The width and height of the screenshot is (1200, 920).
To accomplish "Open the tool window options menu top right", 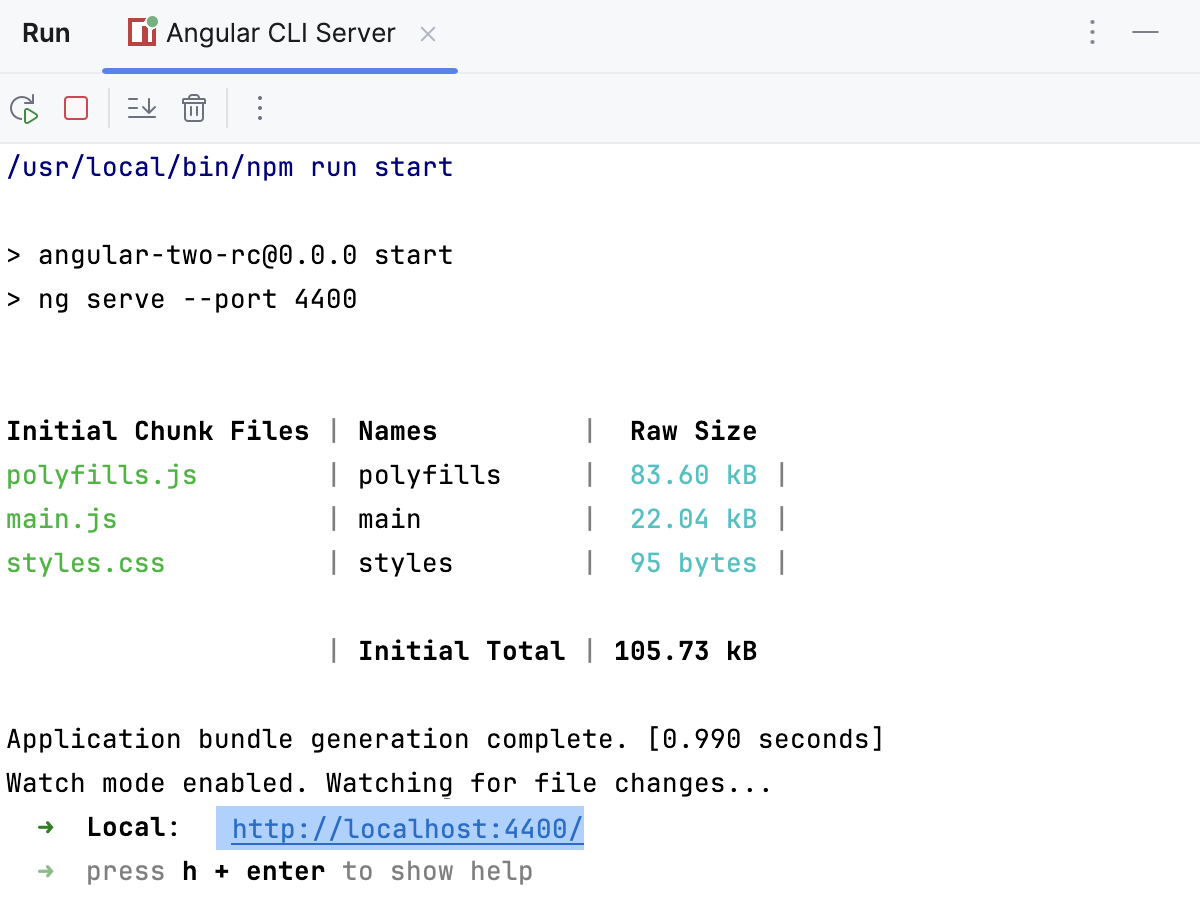I will click(1092, 32).
